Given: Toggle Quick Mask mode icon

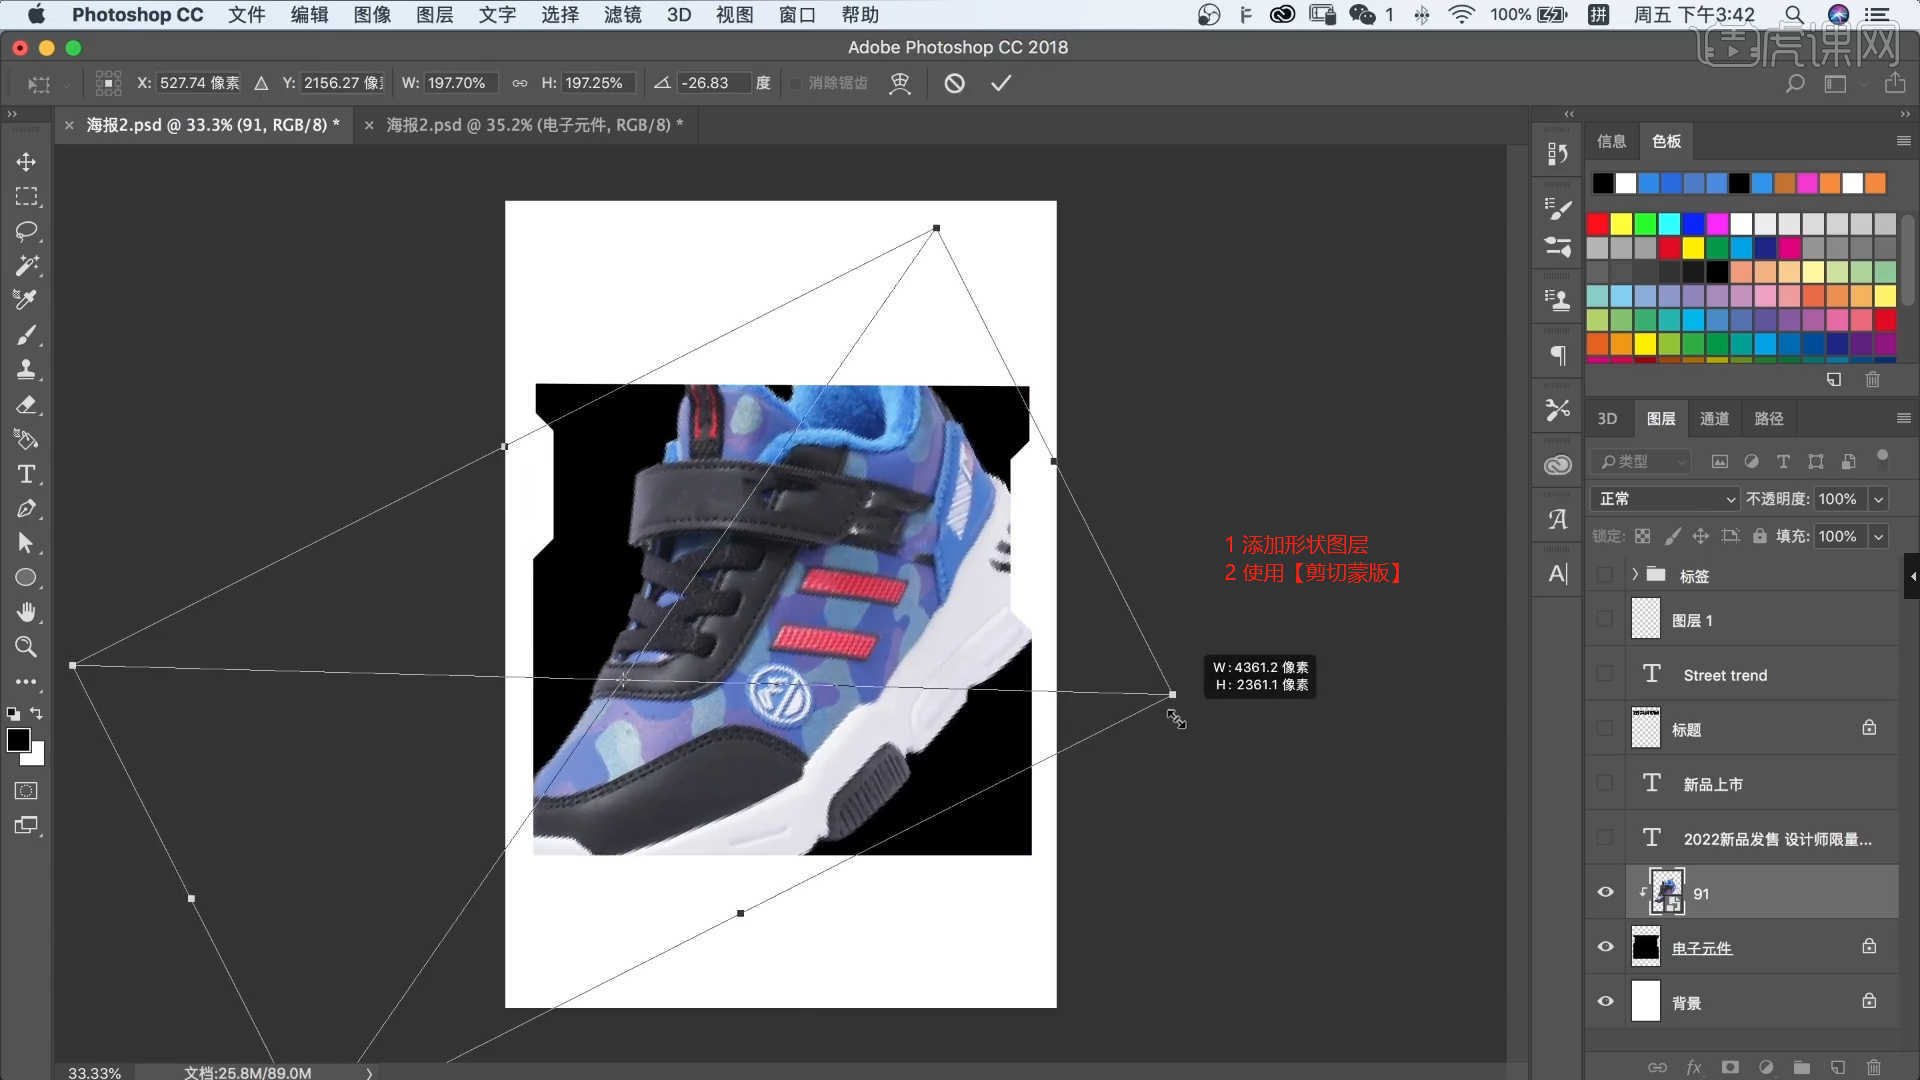Looking at the screenshot, I should [x=26, y=791].
